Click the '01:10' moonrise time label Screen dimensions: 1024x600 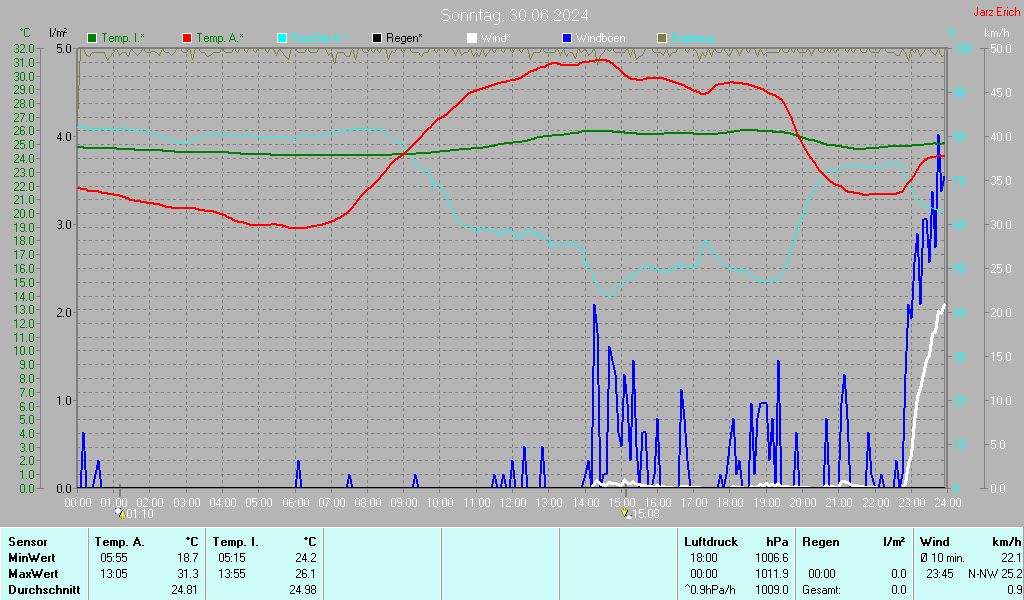pyautogui.click(x=140, y=514)
